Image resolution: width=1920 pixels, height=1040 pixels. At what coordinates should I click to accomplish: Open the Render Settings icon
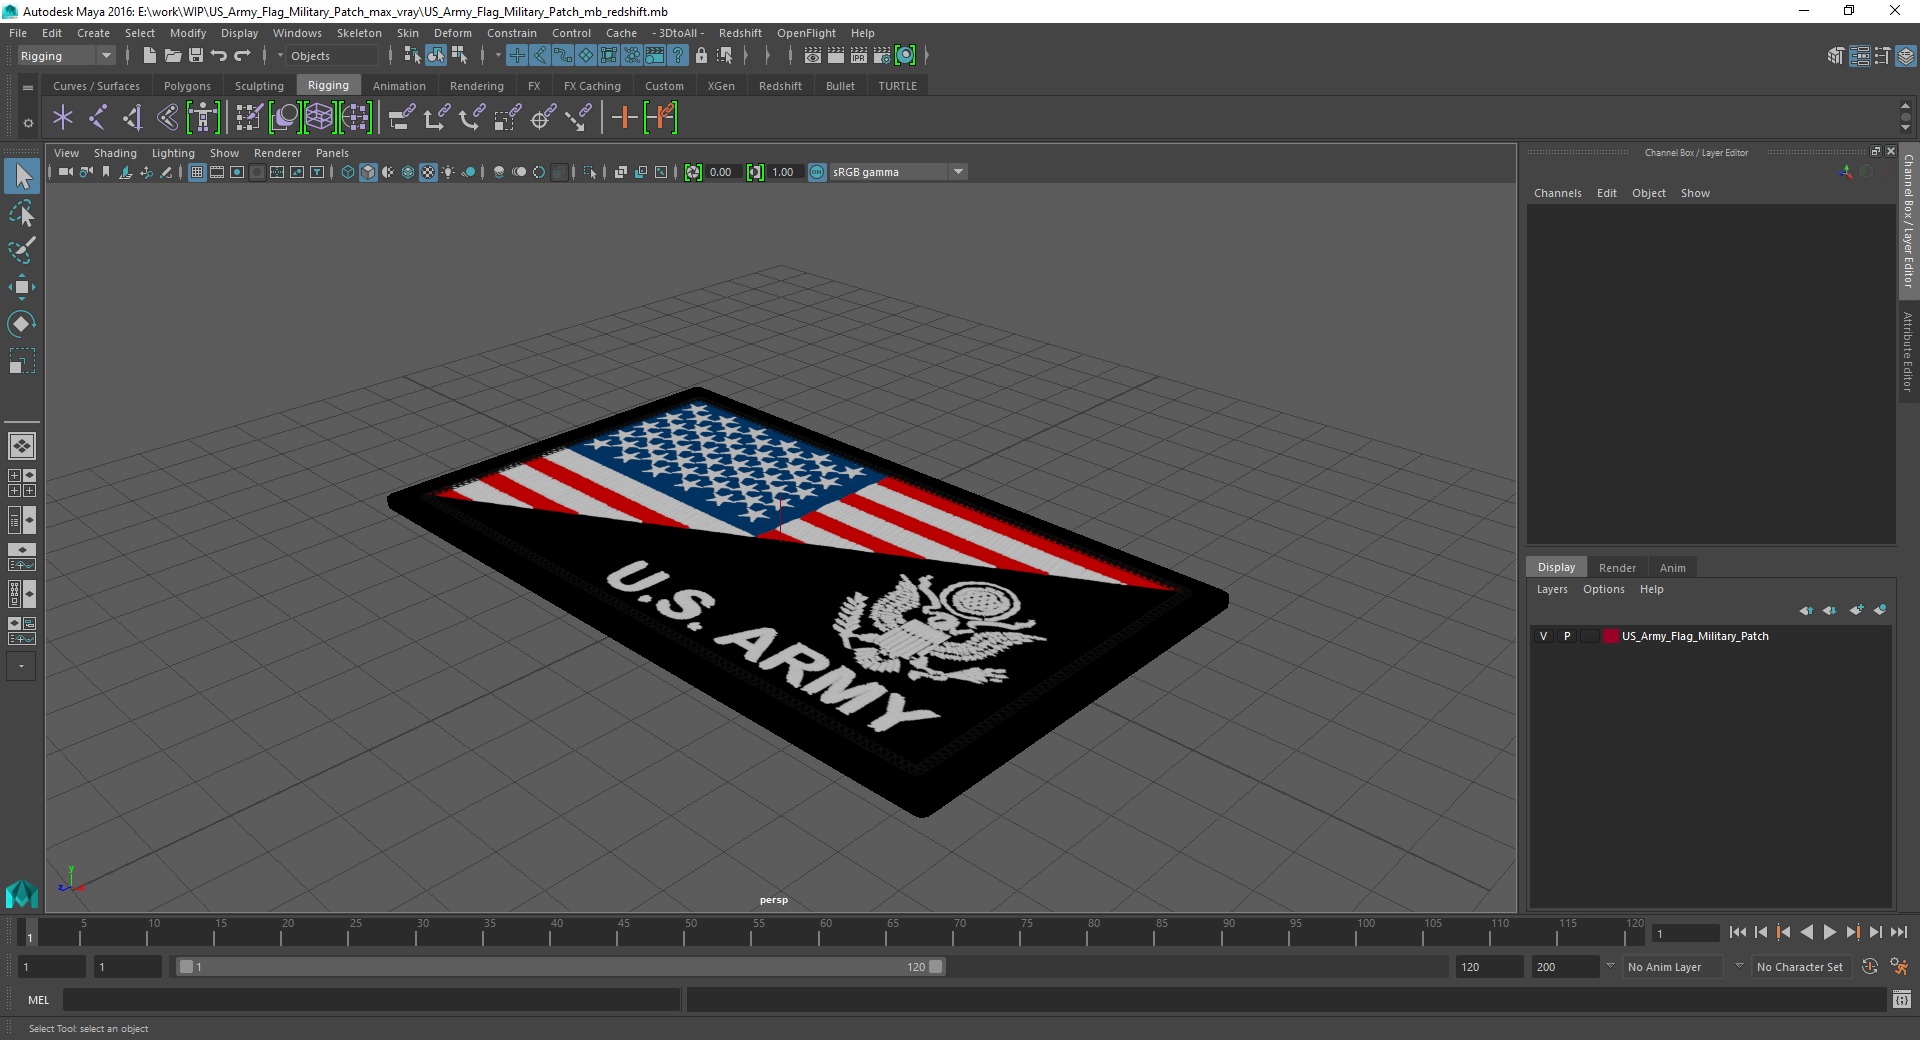pyautogui.click(x=882, y=56)
